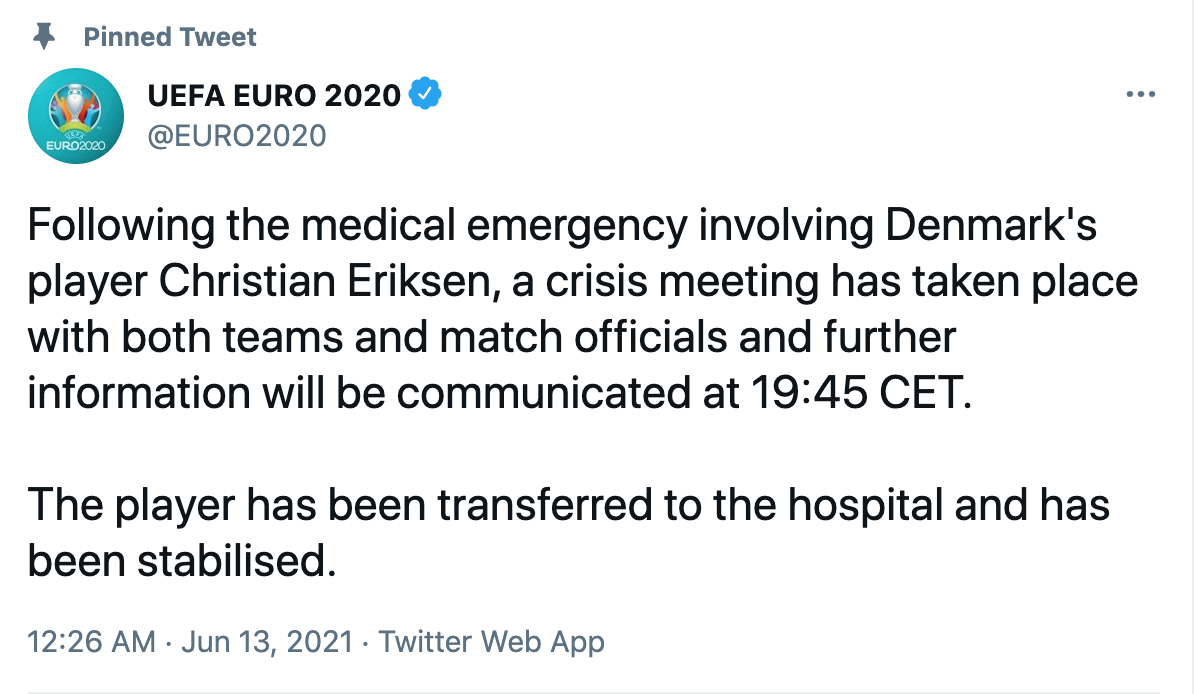The width and height of the screenshot is (1194, 694).
Task: Click the pin icon above the tweet
Action: (44, 37)
